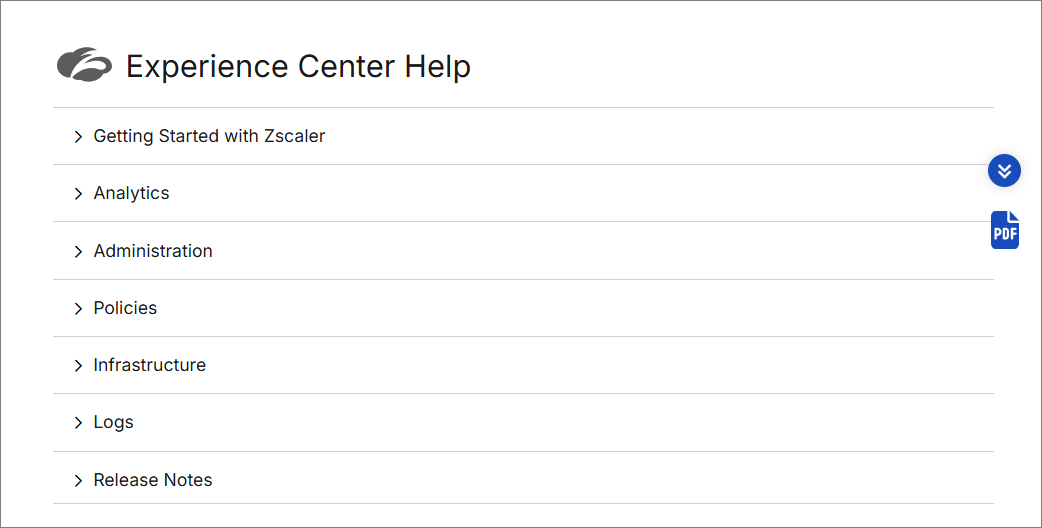The width and height of the screenshot is (1042, 528).
Task: Open the Logs topic label
Action: pos(113,422)
